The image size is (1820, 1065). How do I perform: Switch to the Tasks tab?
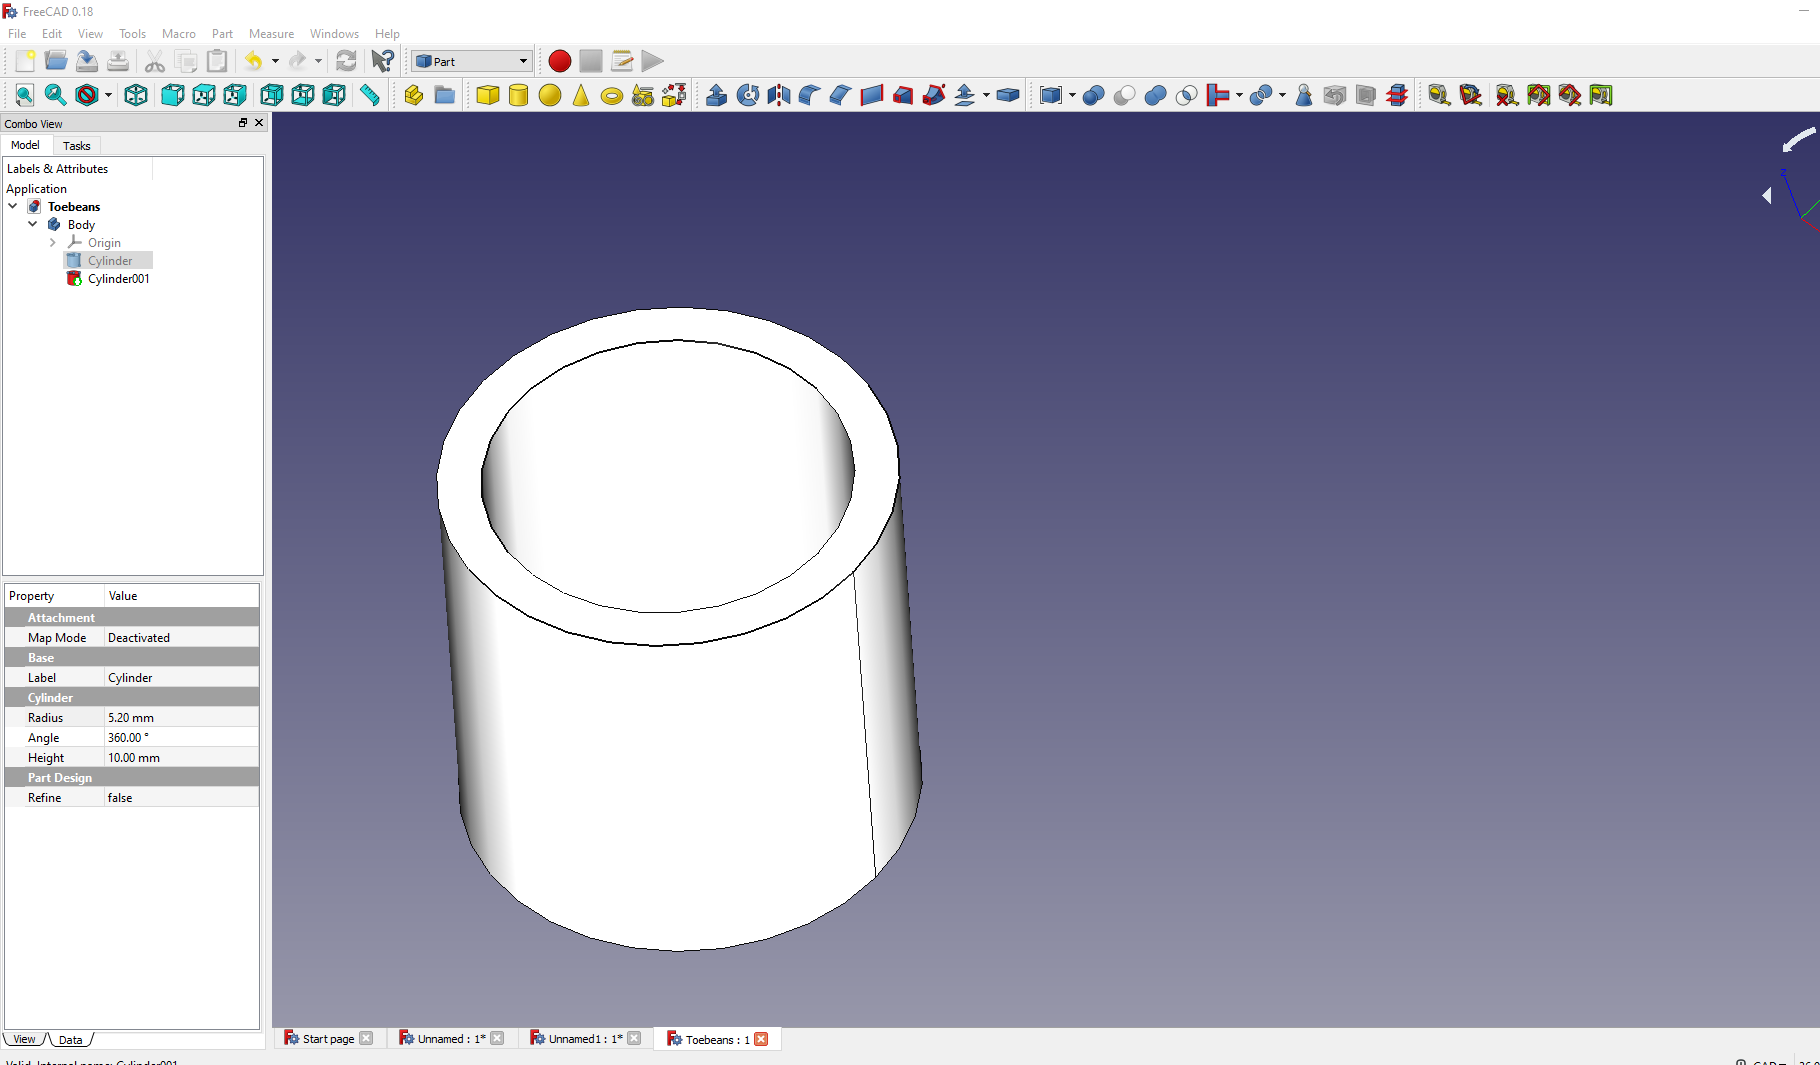[x=76, y=145]
